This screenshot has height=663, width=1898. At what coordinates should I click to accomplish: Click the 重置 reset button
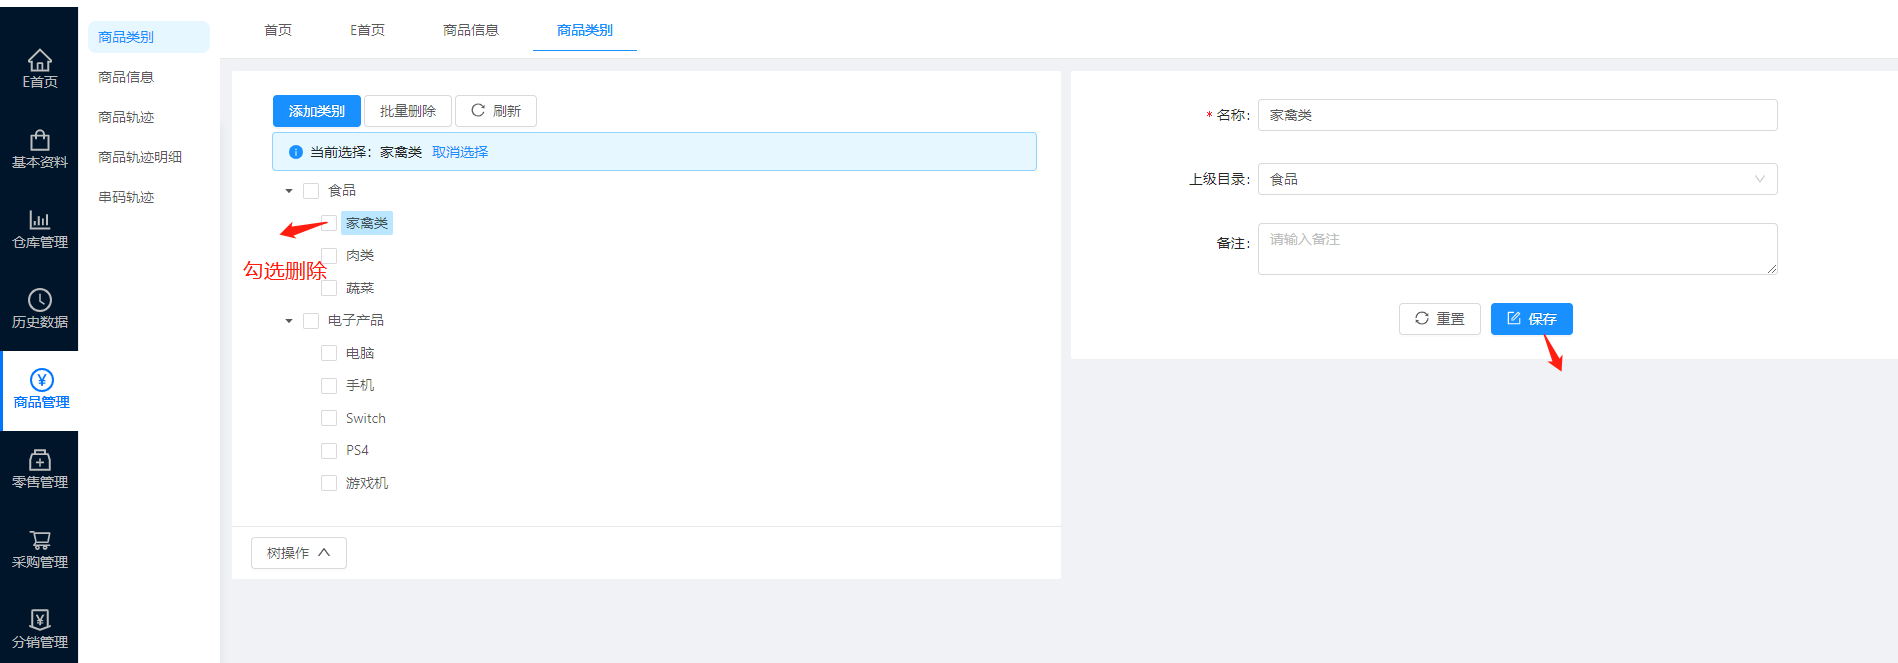click(1439, 319)
